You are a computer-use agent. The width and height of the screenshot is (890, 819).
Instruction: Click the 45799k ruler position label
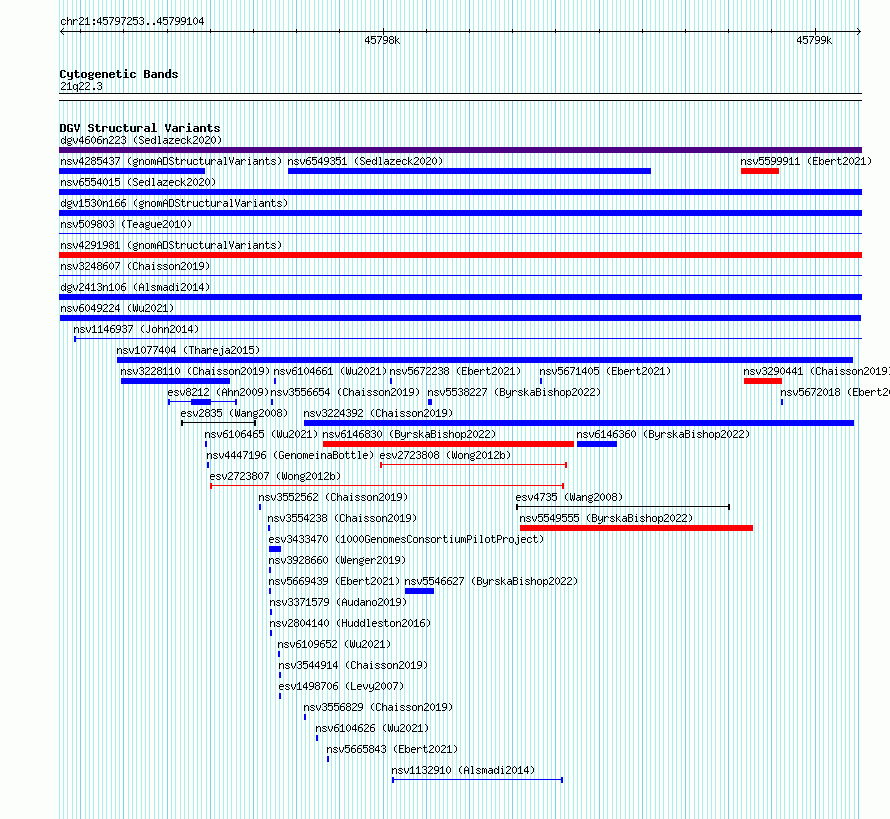(x=814, y=40)
